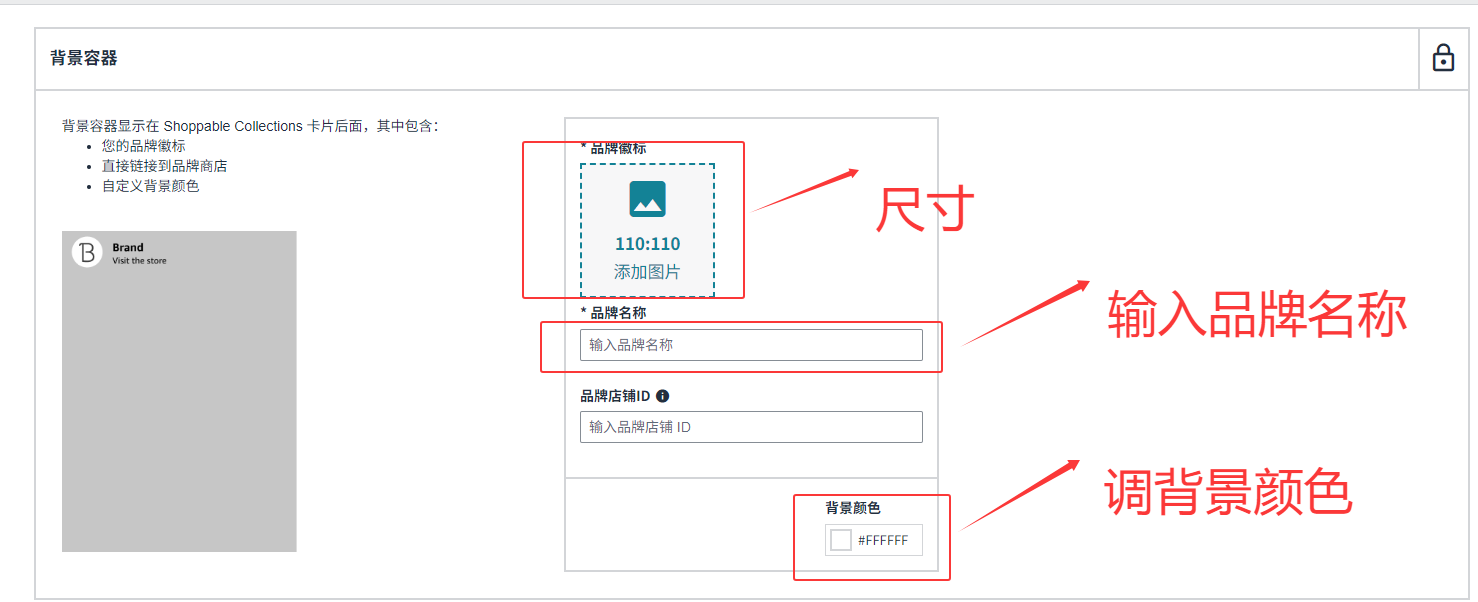This screenshot has height=602, width=1478.
Task: Open the white 背景颜色 color swatch
Action: point(841,540)
